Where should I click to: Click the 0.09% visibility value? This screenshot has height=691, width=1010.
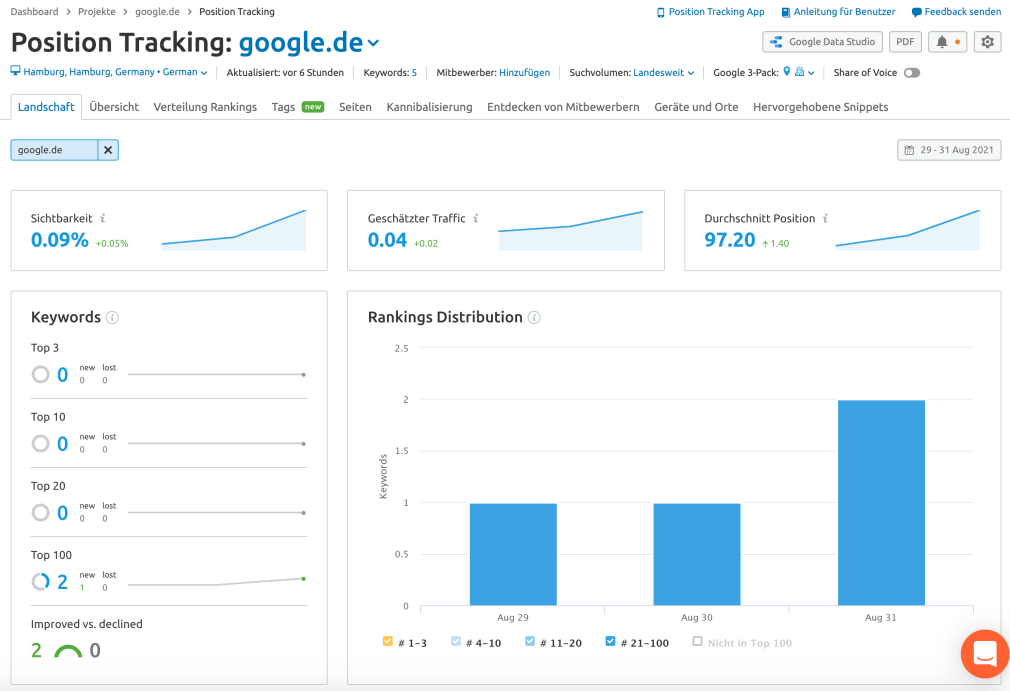coord(59,240)
